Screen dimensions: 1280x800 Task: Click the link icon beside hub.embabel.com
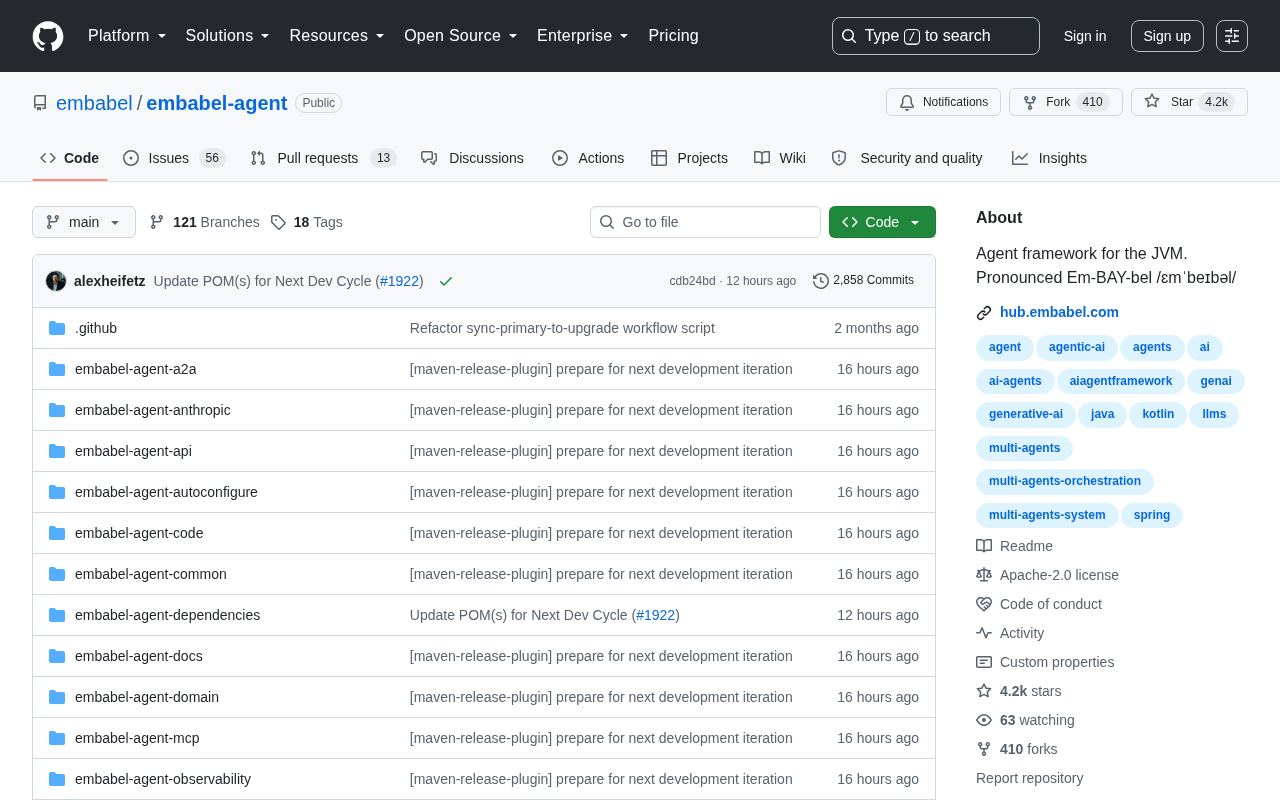click(984, 313)
